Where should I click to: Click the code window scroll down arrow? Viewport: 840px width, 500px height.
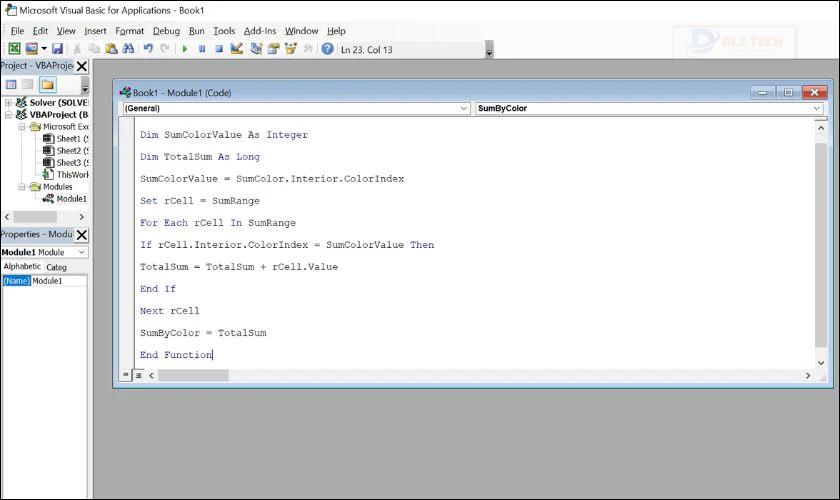(821, 363)
